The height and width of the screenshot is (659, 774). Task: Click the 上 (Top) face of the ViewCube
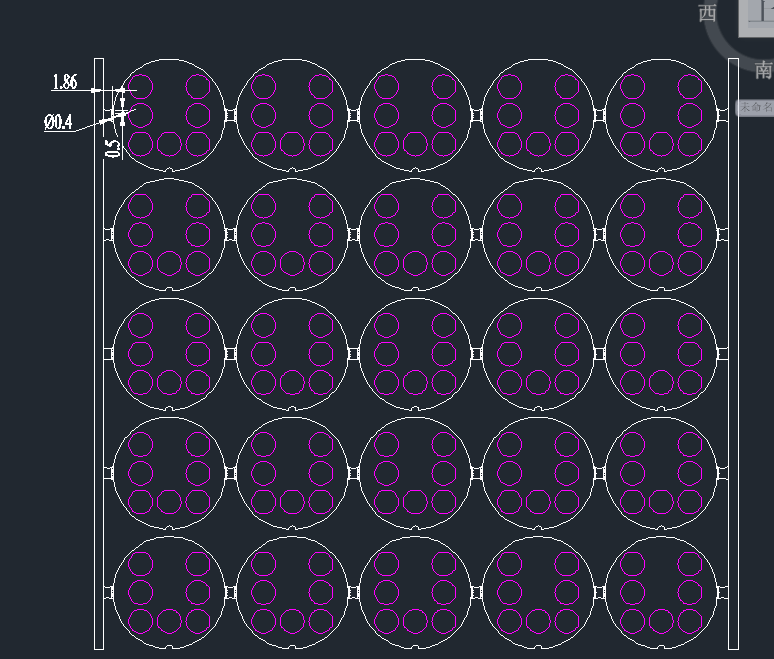[756, 17]
